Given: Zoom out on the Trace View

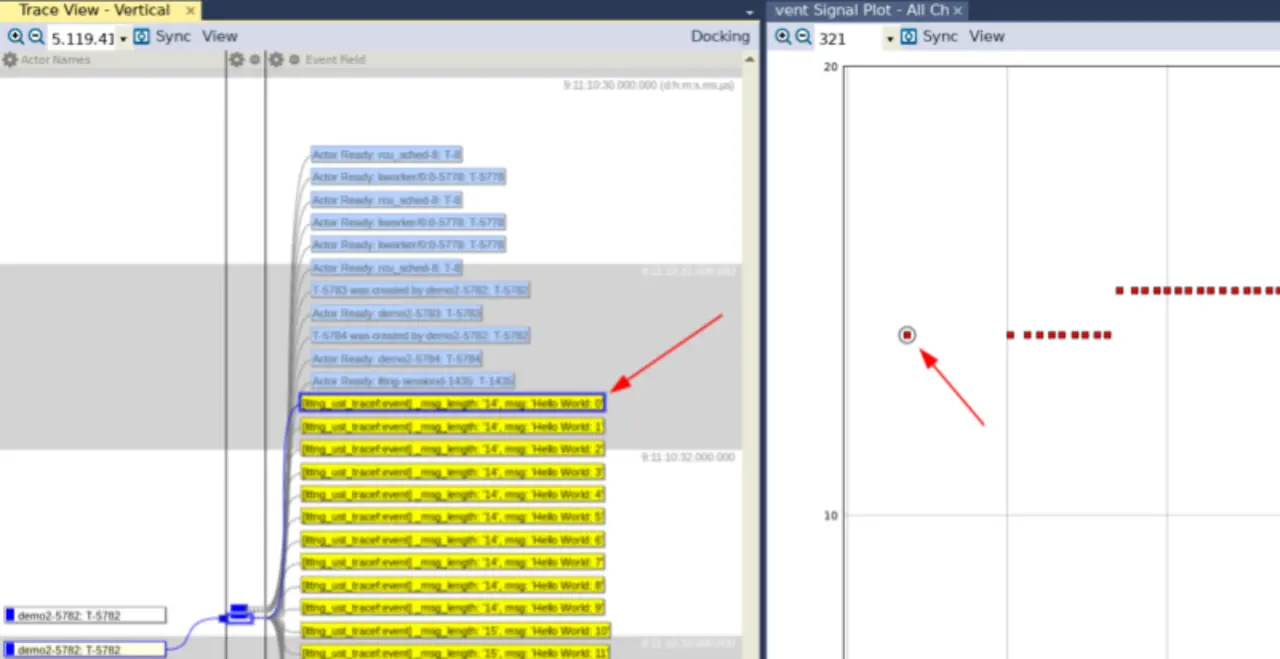Looking at the screenshot, I should [x=35, y=37].
